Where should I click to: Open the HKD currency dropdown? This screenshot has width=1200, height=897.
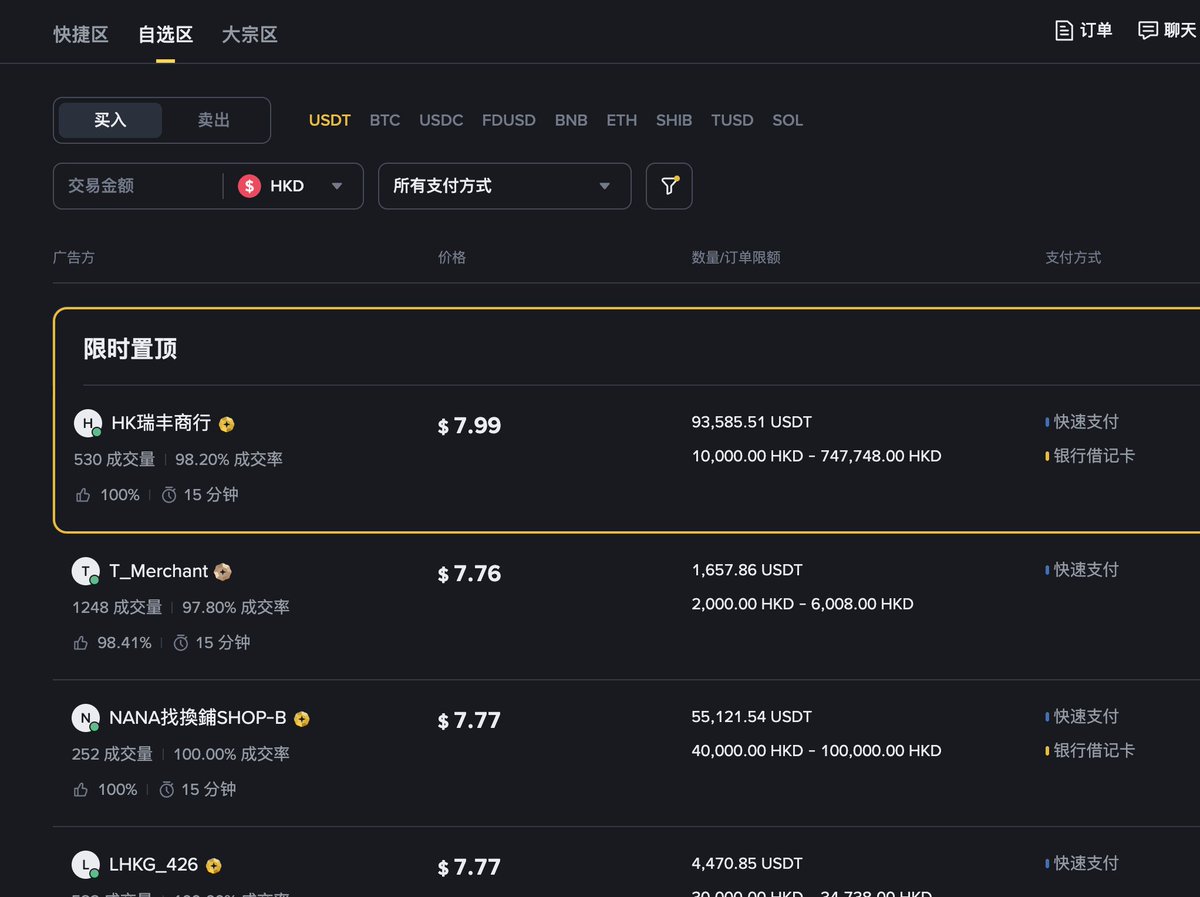pos(291,186)
